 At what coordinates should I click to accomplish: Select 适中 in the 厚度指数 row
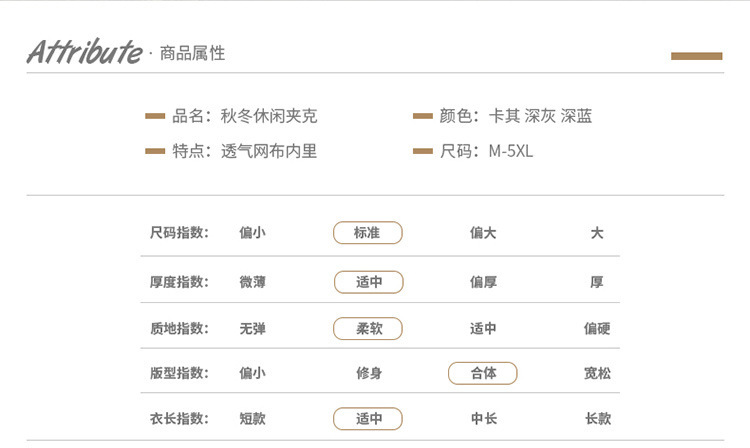pos(368,282)
